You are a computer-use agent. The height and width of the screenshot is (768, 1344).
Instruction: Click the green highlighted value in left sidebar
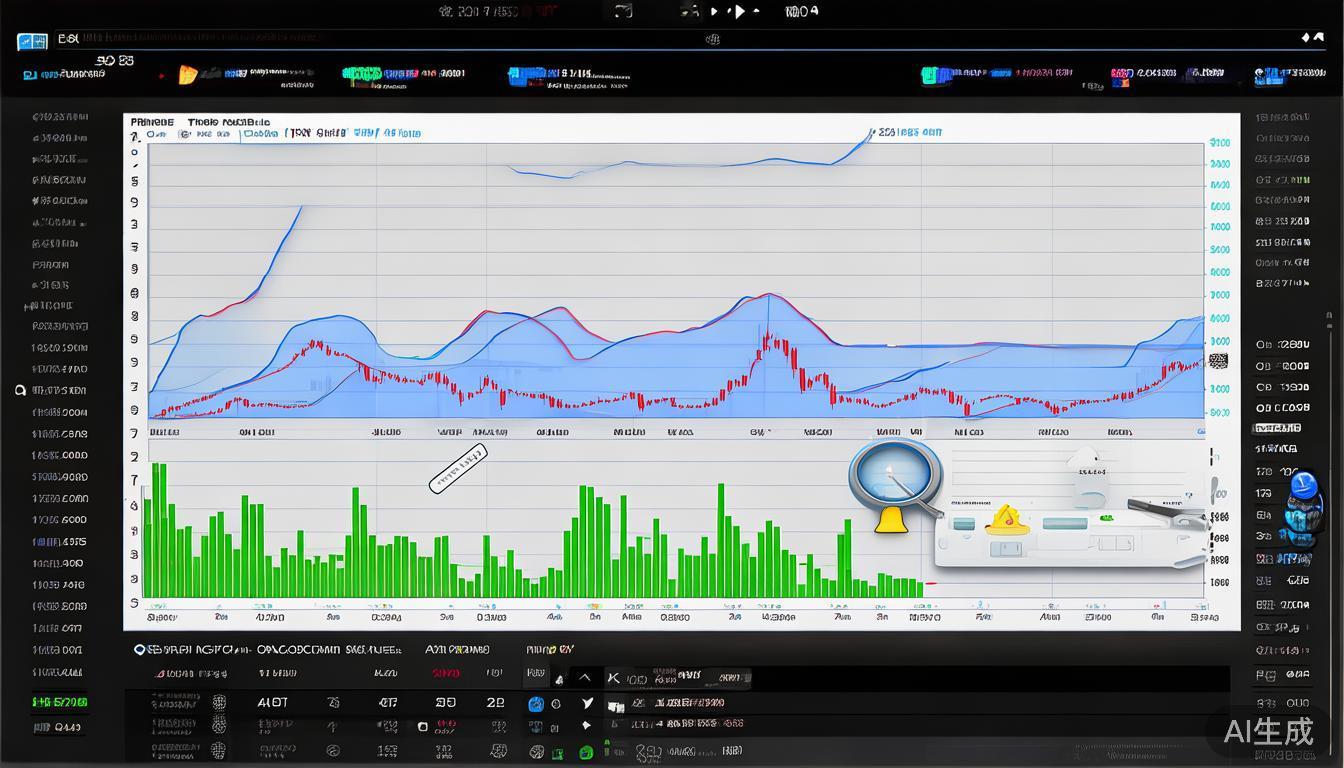[x=59, y=702]
